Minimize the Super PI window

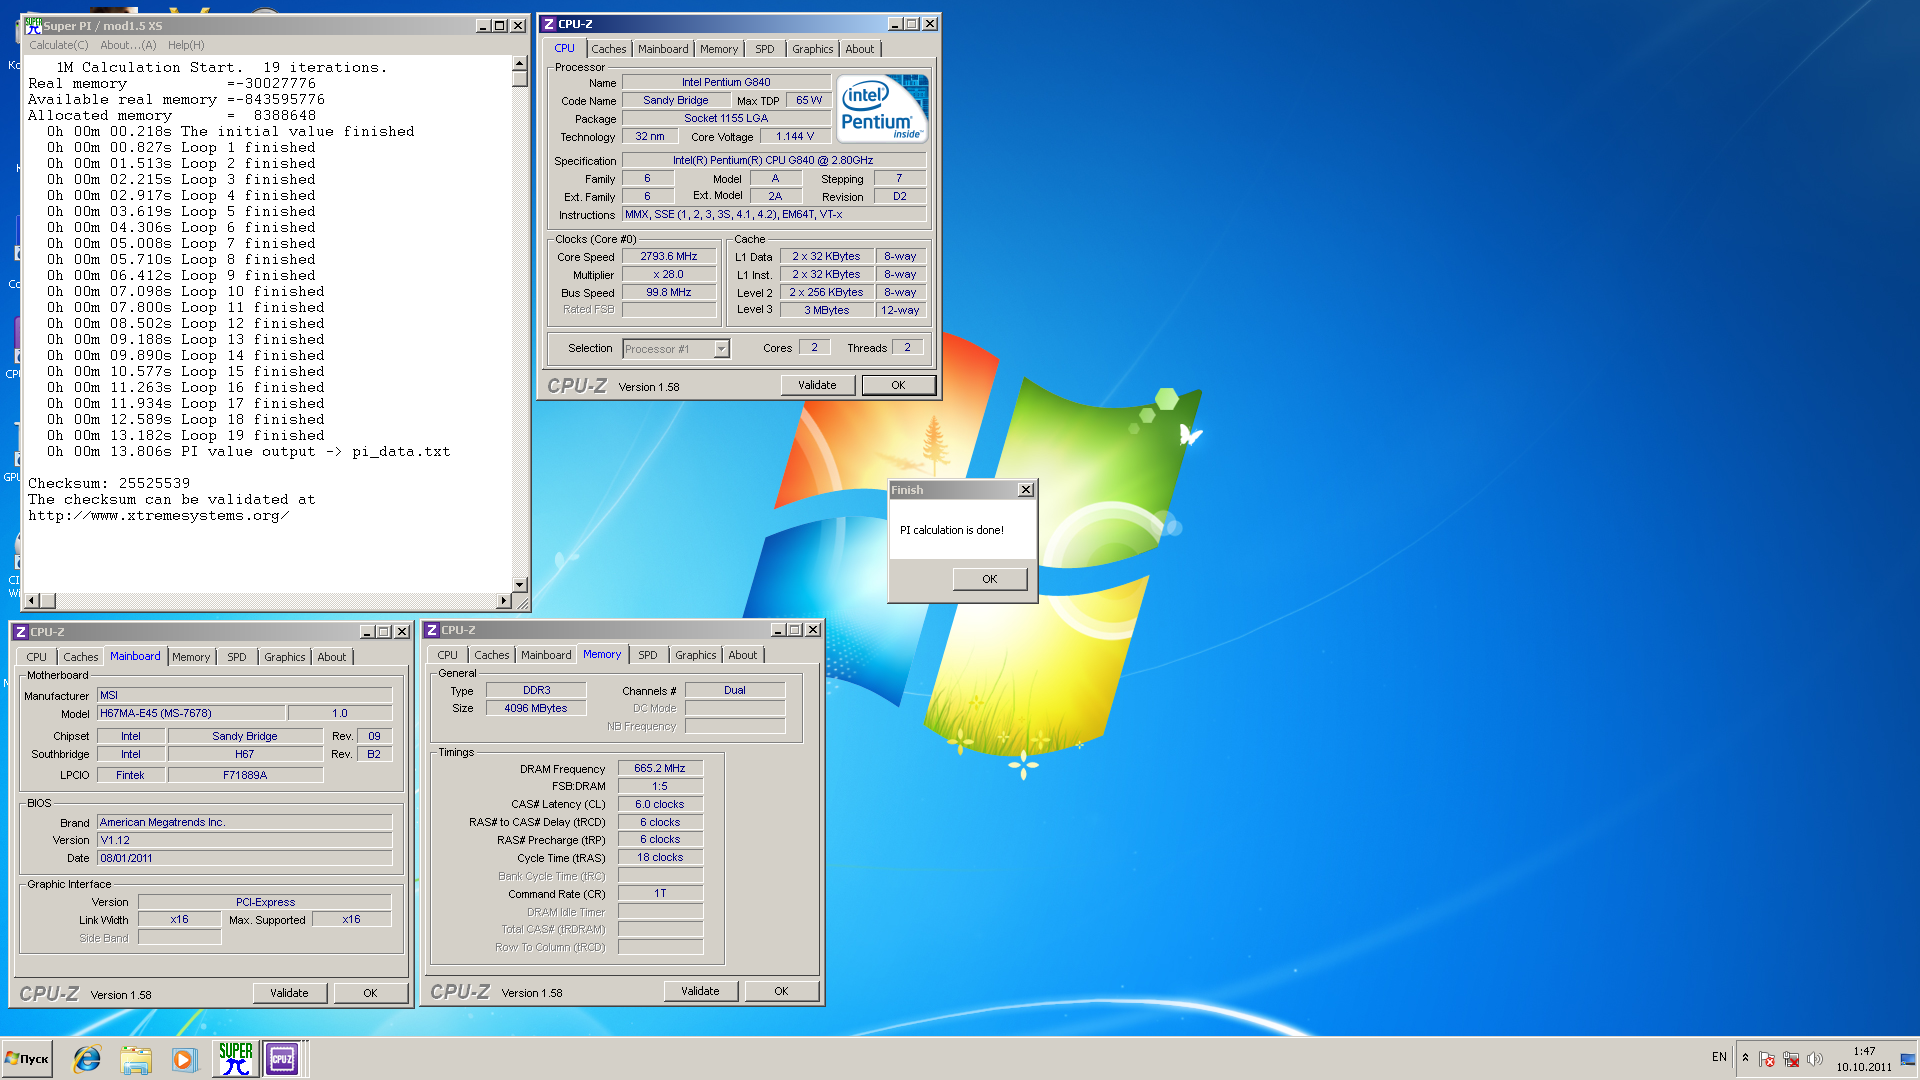[x=483, y=26]
